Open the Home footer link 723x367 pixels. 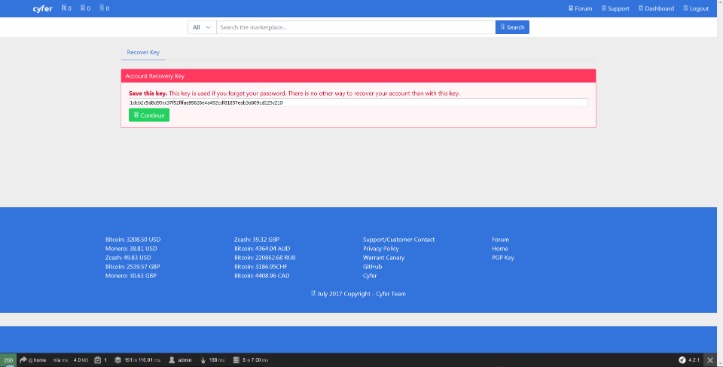(x=499, y=249)
